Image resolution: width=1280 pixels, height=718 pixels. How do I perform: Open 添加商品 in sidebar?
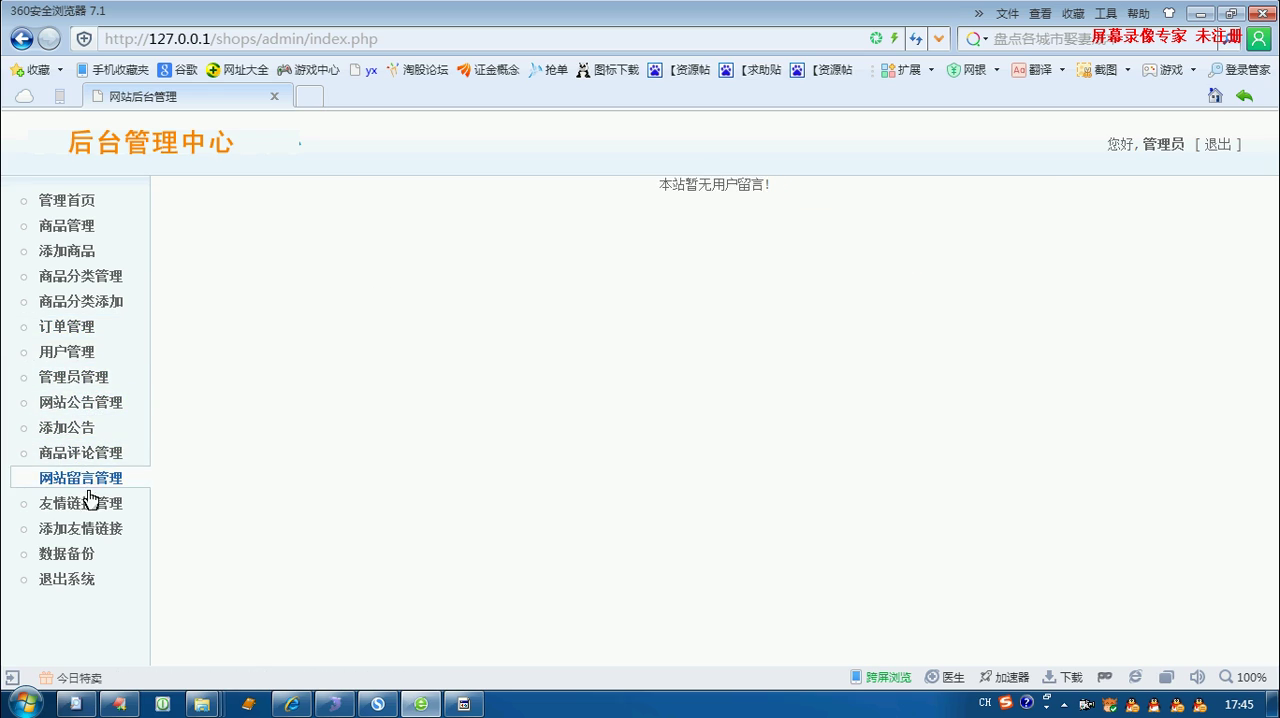(x=67, y=251)
